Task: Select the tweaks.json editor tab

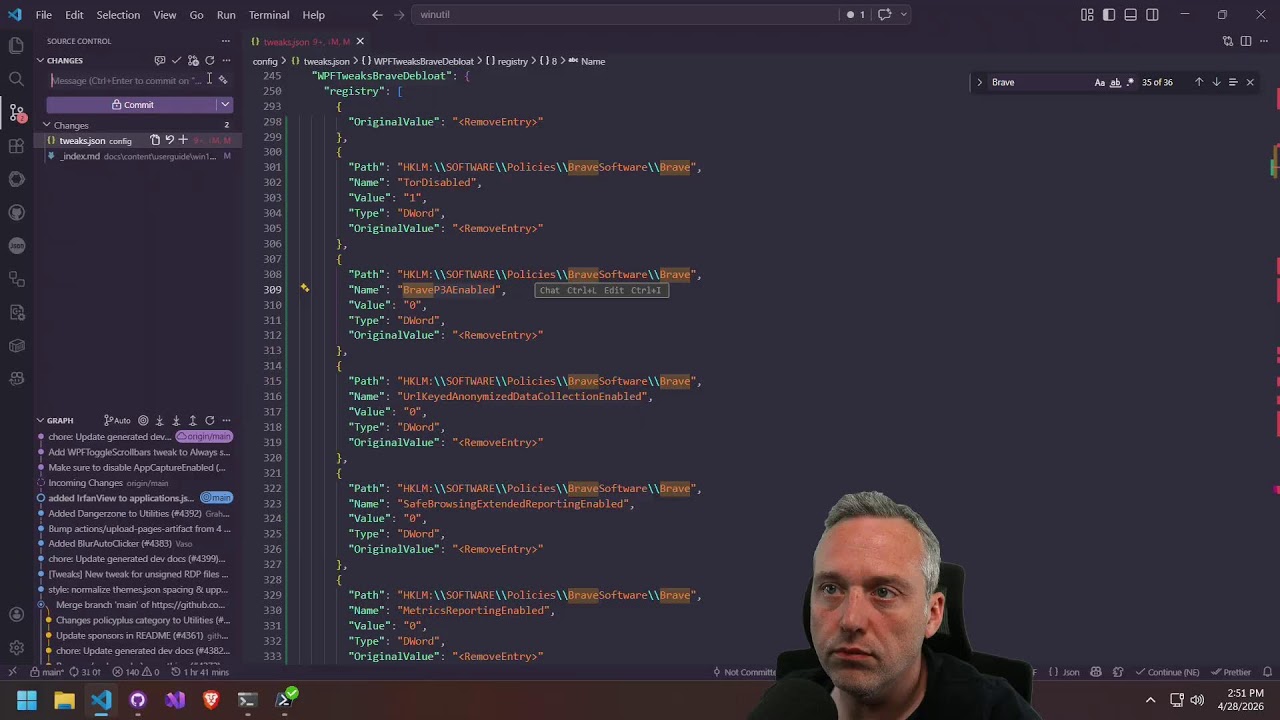Action: (x=306, y=41)
